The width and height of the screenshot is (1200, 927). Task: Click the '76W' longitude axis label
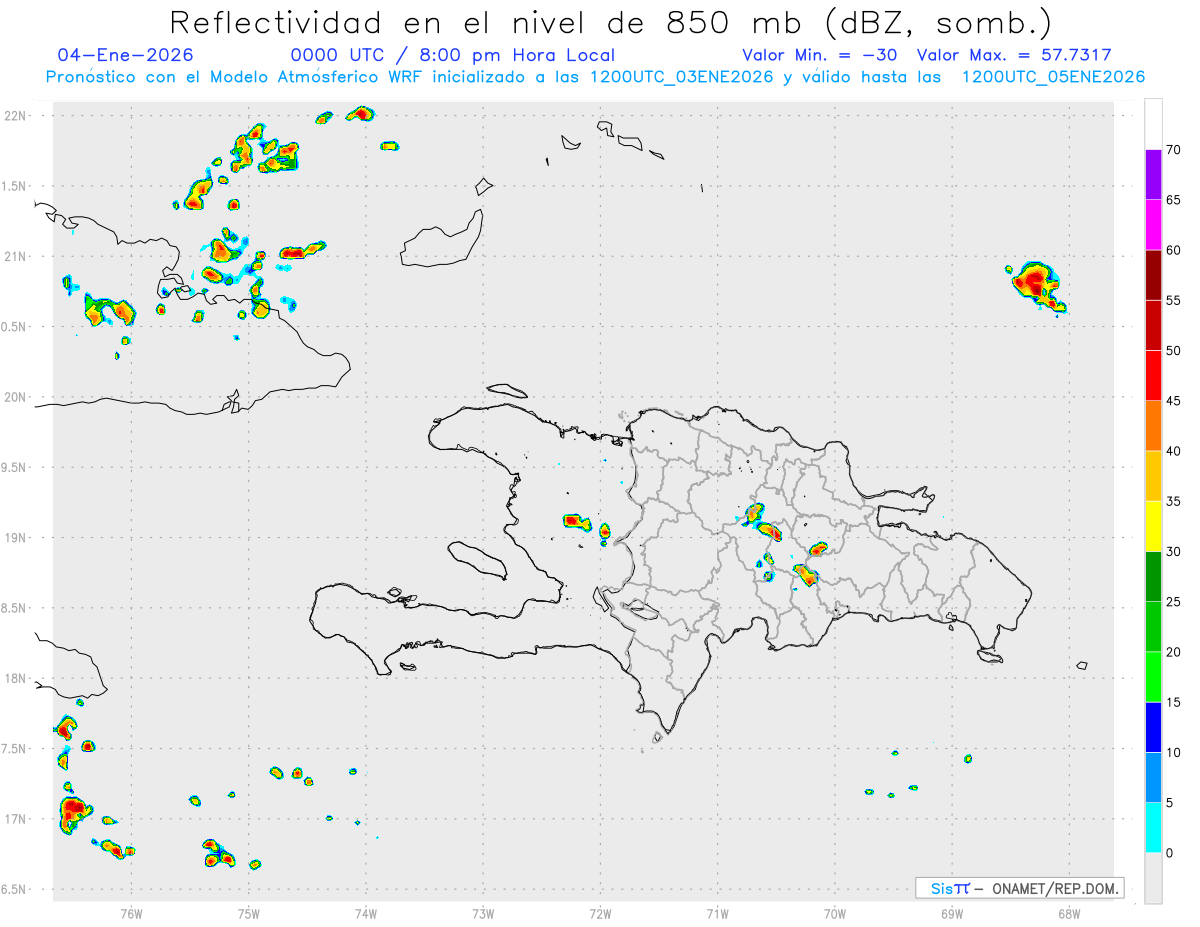[131, 915]
